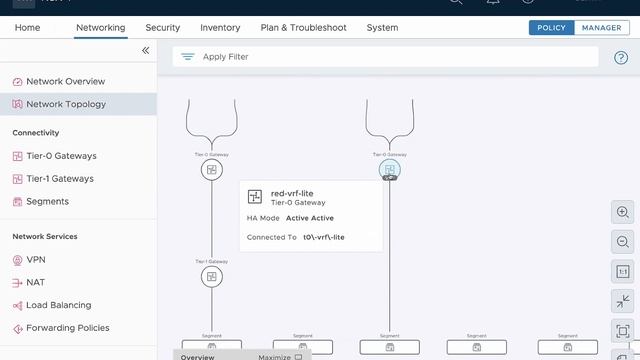Select the Networking tab

click(x=100, y=28)
